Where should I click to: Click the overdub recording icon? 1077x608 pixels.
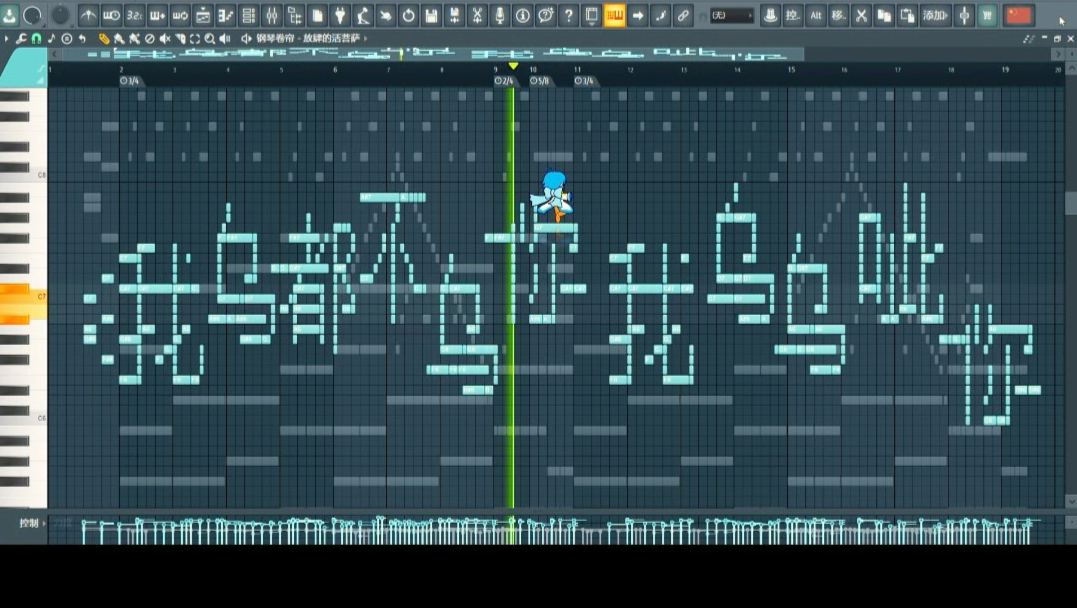tap(157, 15)
